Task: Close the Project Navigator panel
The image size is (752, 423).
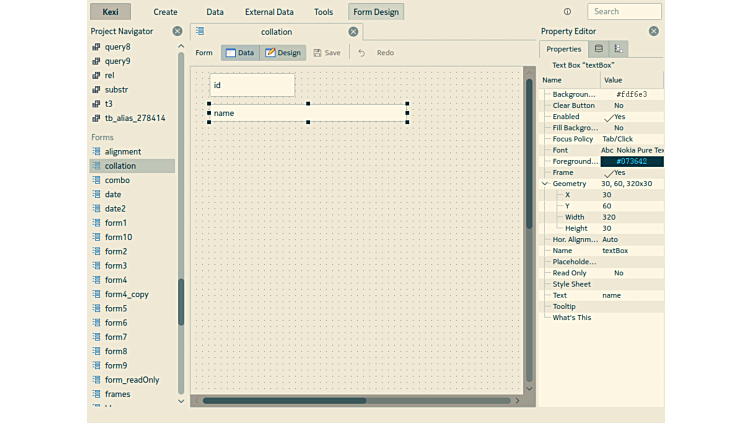Action: [177, 31]
